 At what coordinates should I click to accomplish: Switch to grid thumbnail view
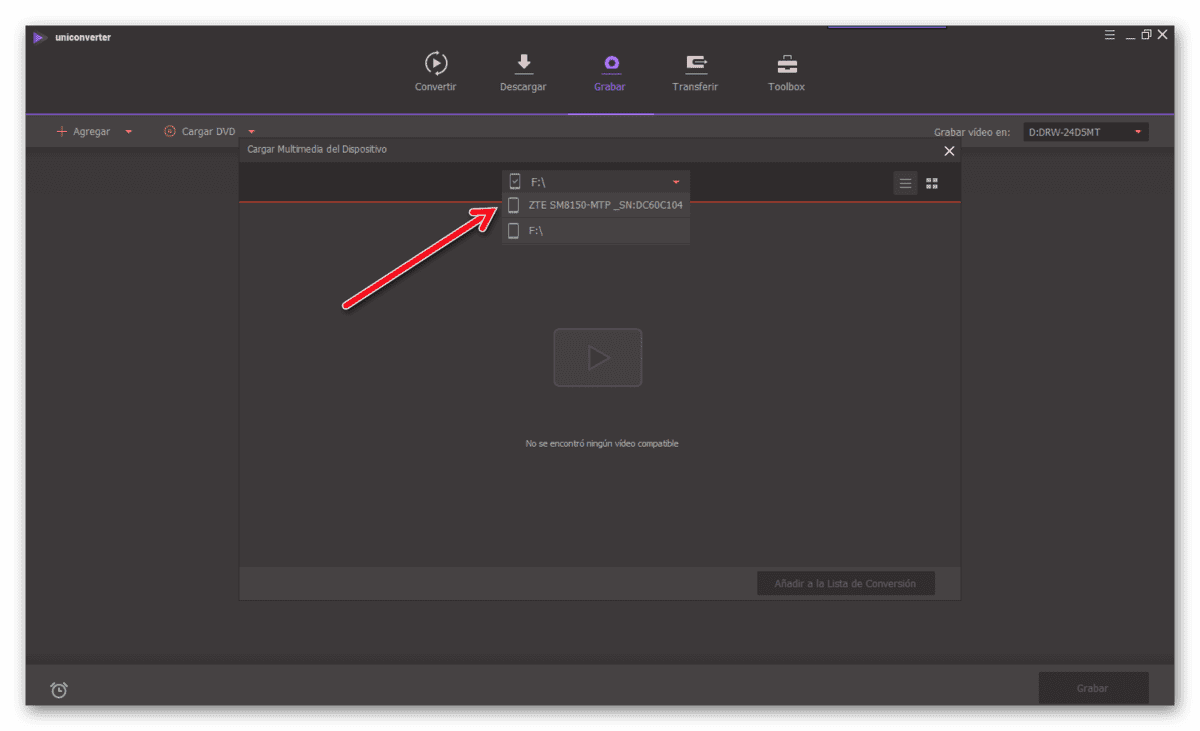tap(932, 183)
